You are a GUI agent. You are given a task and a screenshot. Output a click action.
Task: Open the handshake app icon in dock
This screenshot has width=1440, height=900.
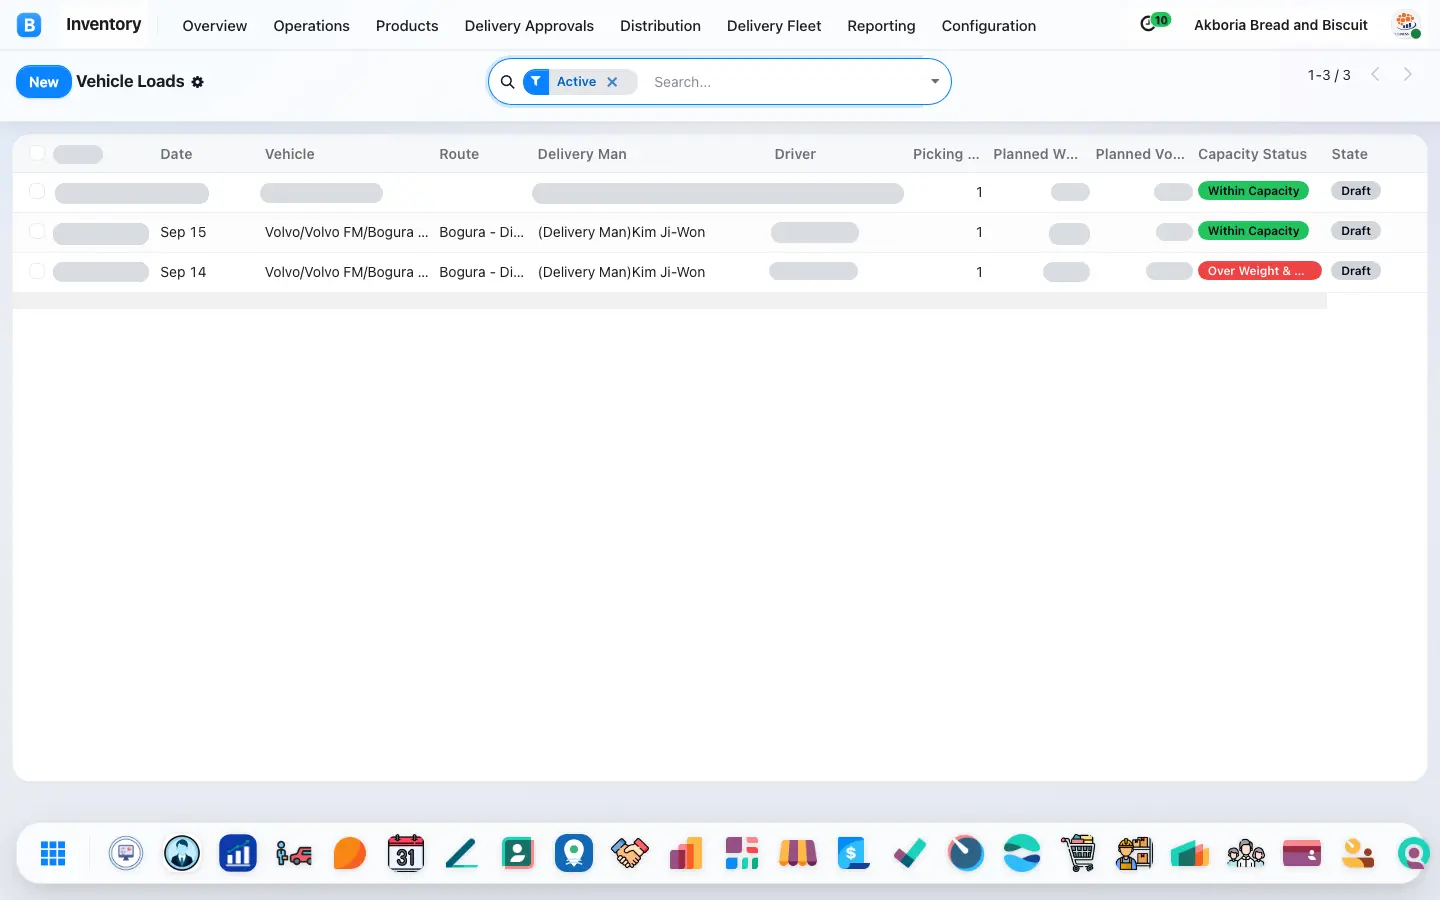pos(630,853)
